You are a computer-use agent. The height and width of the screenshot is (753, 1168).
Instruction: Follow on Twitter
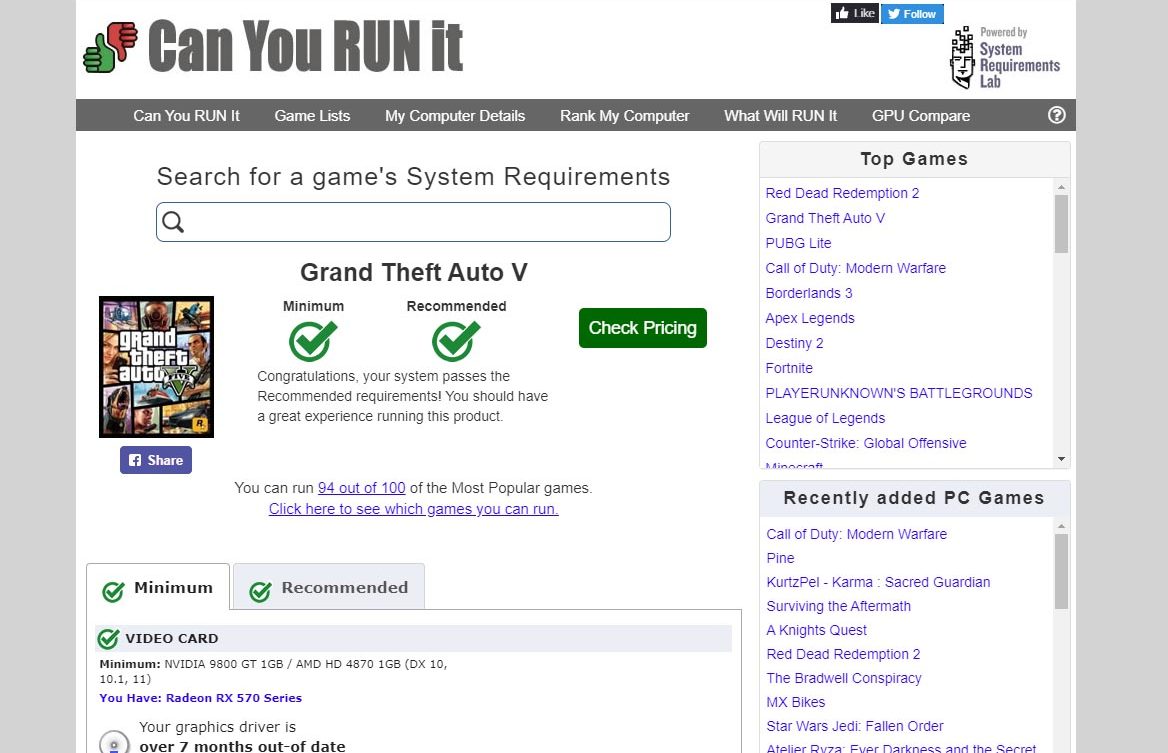[x=912, y=13]
